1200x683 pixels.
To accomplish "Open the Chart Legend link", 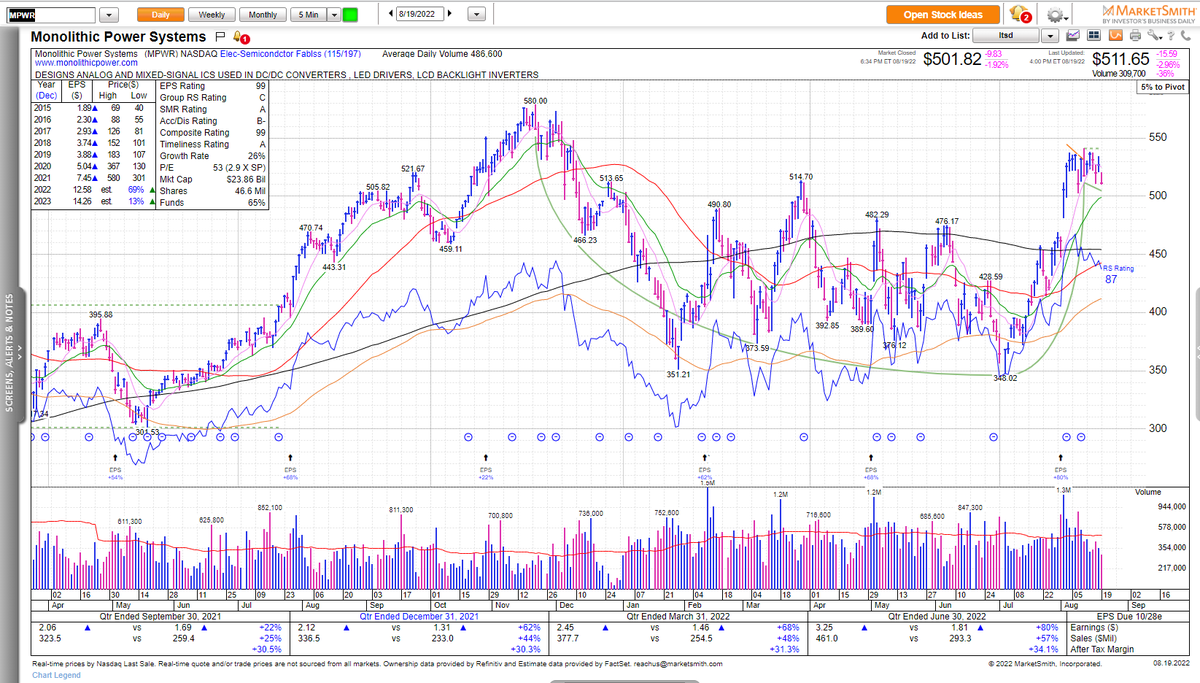I will click(58, 676).
